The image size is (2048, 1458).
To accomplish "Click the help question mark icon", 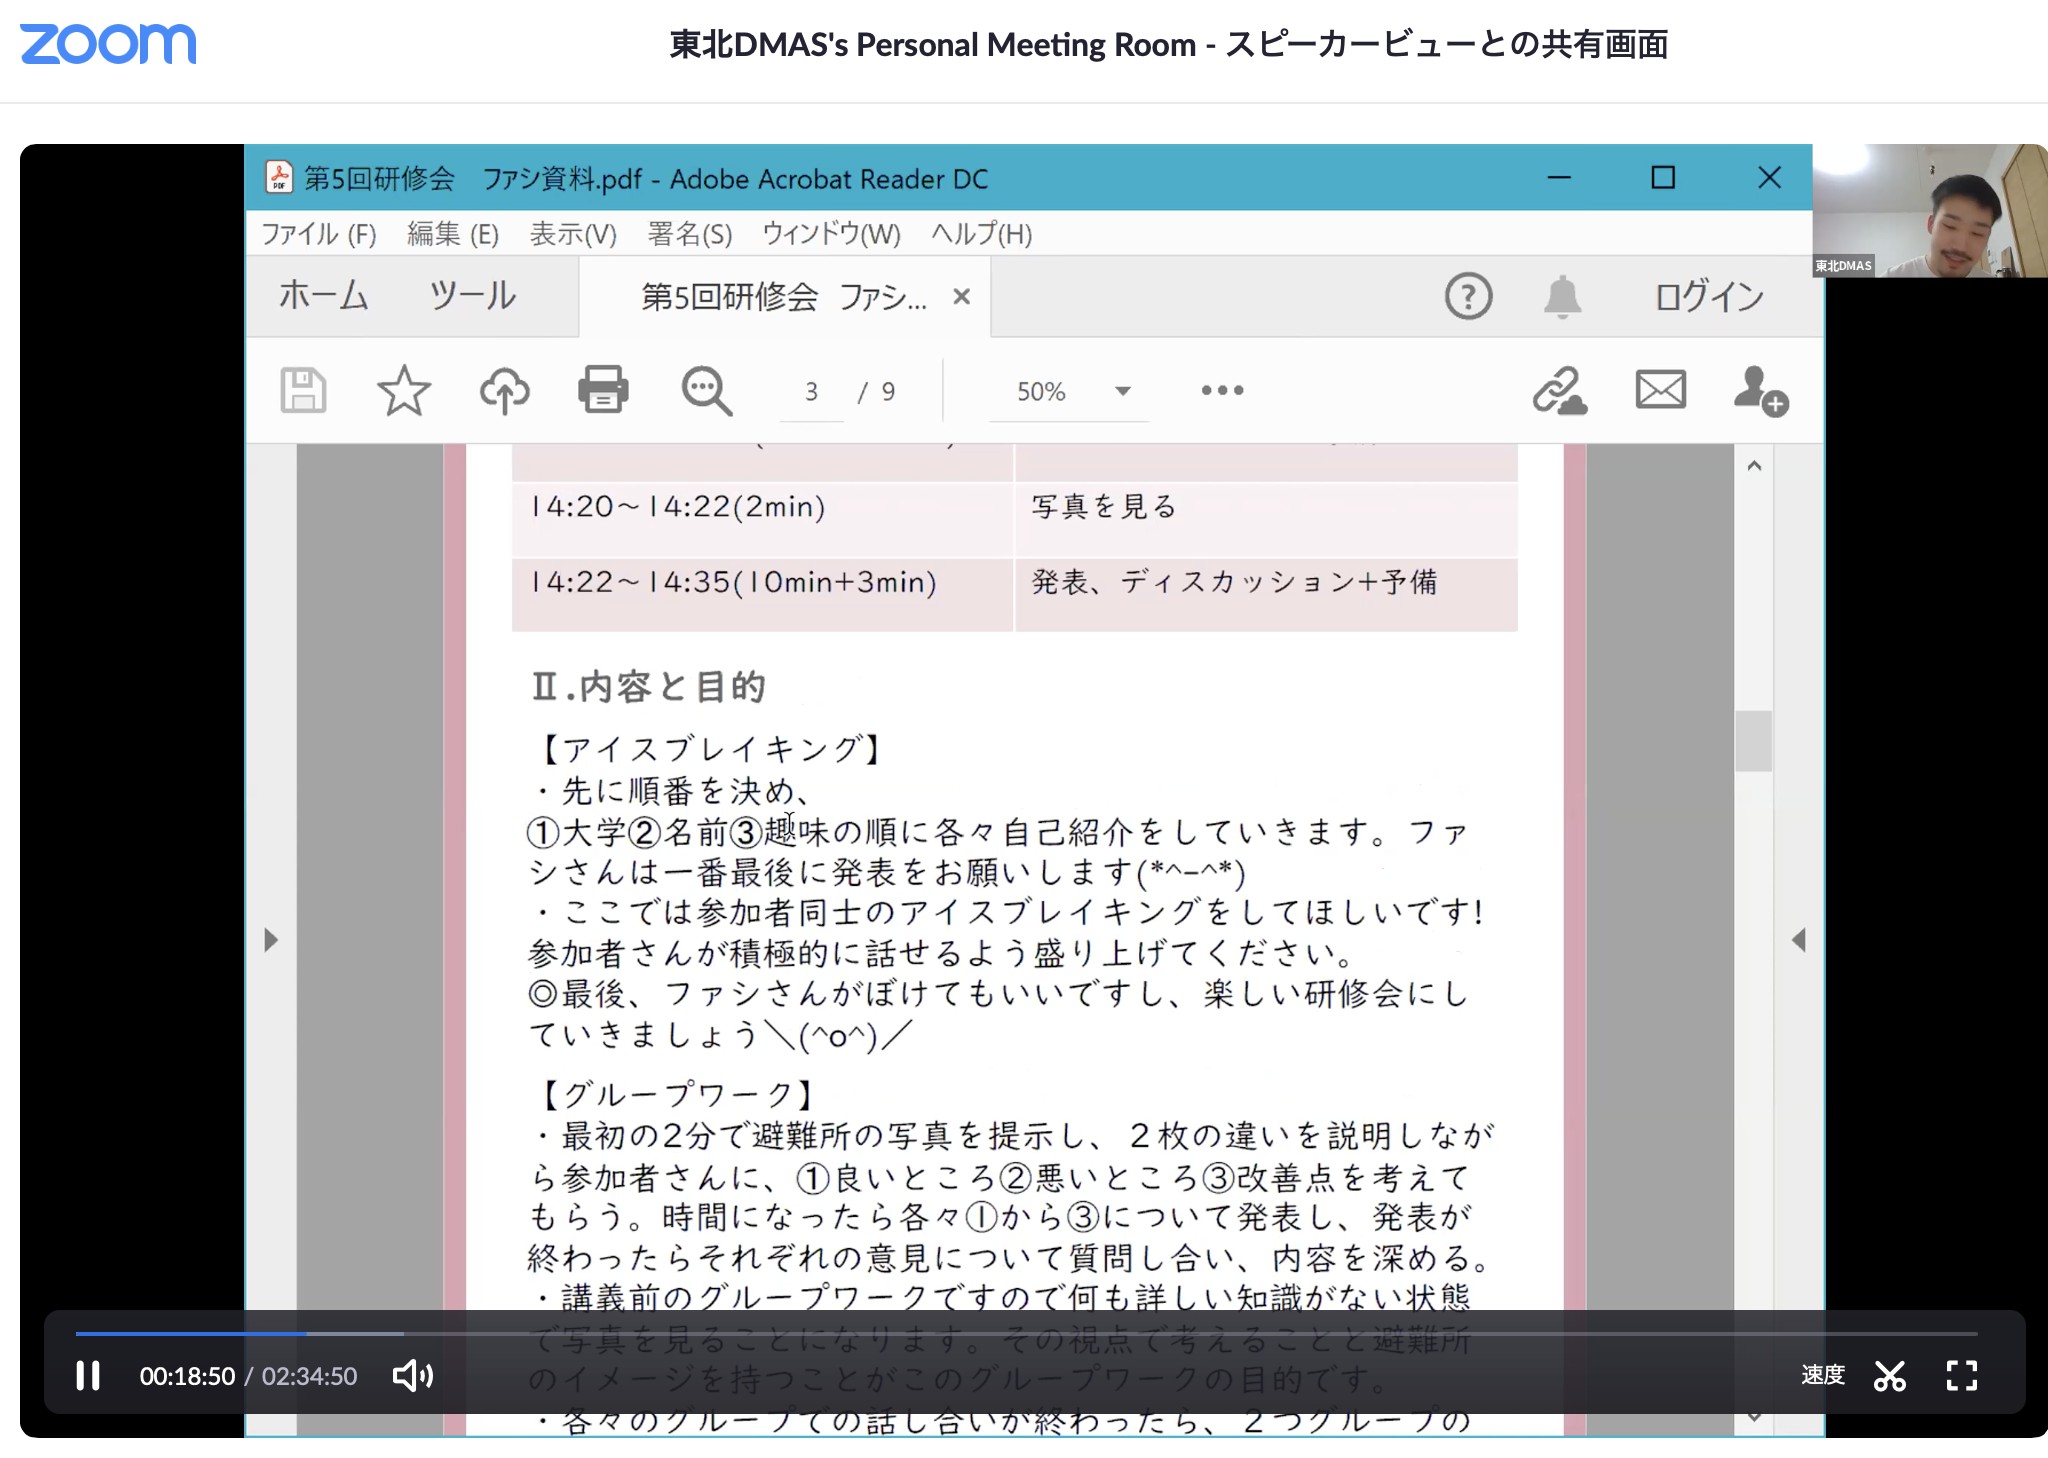I will 1468,297.
